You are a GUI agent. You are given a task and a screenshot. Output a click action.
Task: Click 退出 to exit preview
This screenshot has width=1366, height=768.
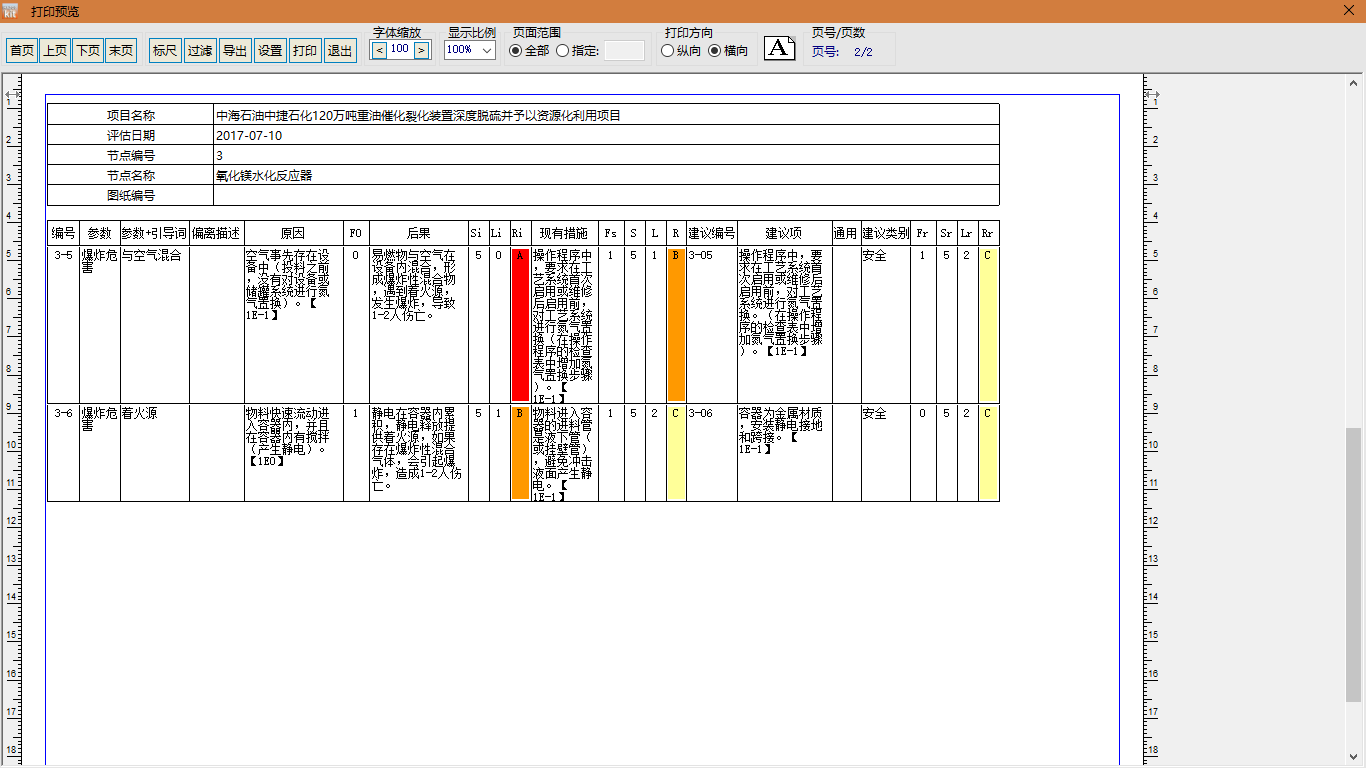(x=340, y=50)
